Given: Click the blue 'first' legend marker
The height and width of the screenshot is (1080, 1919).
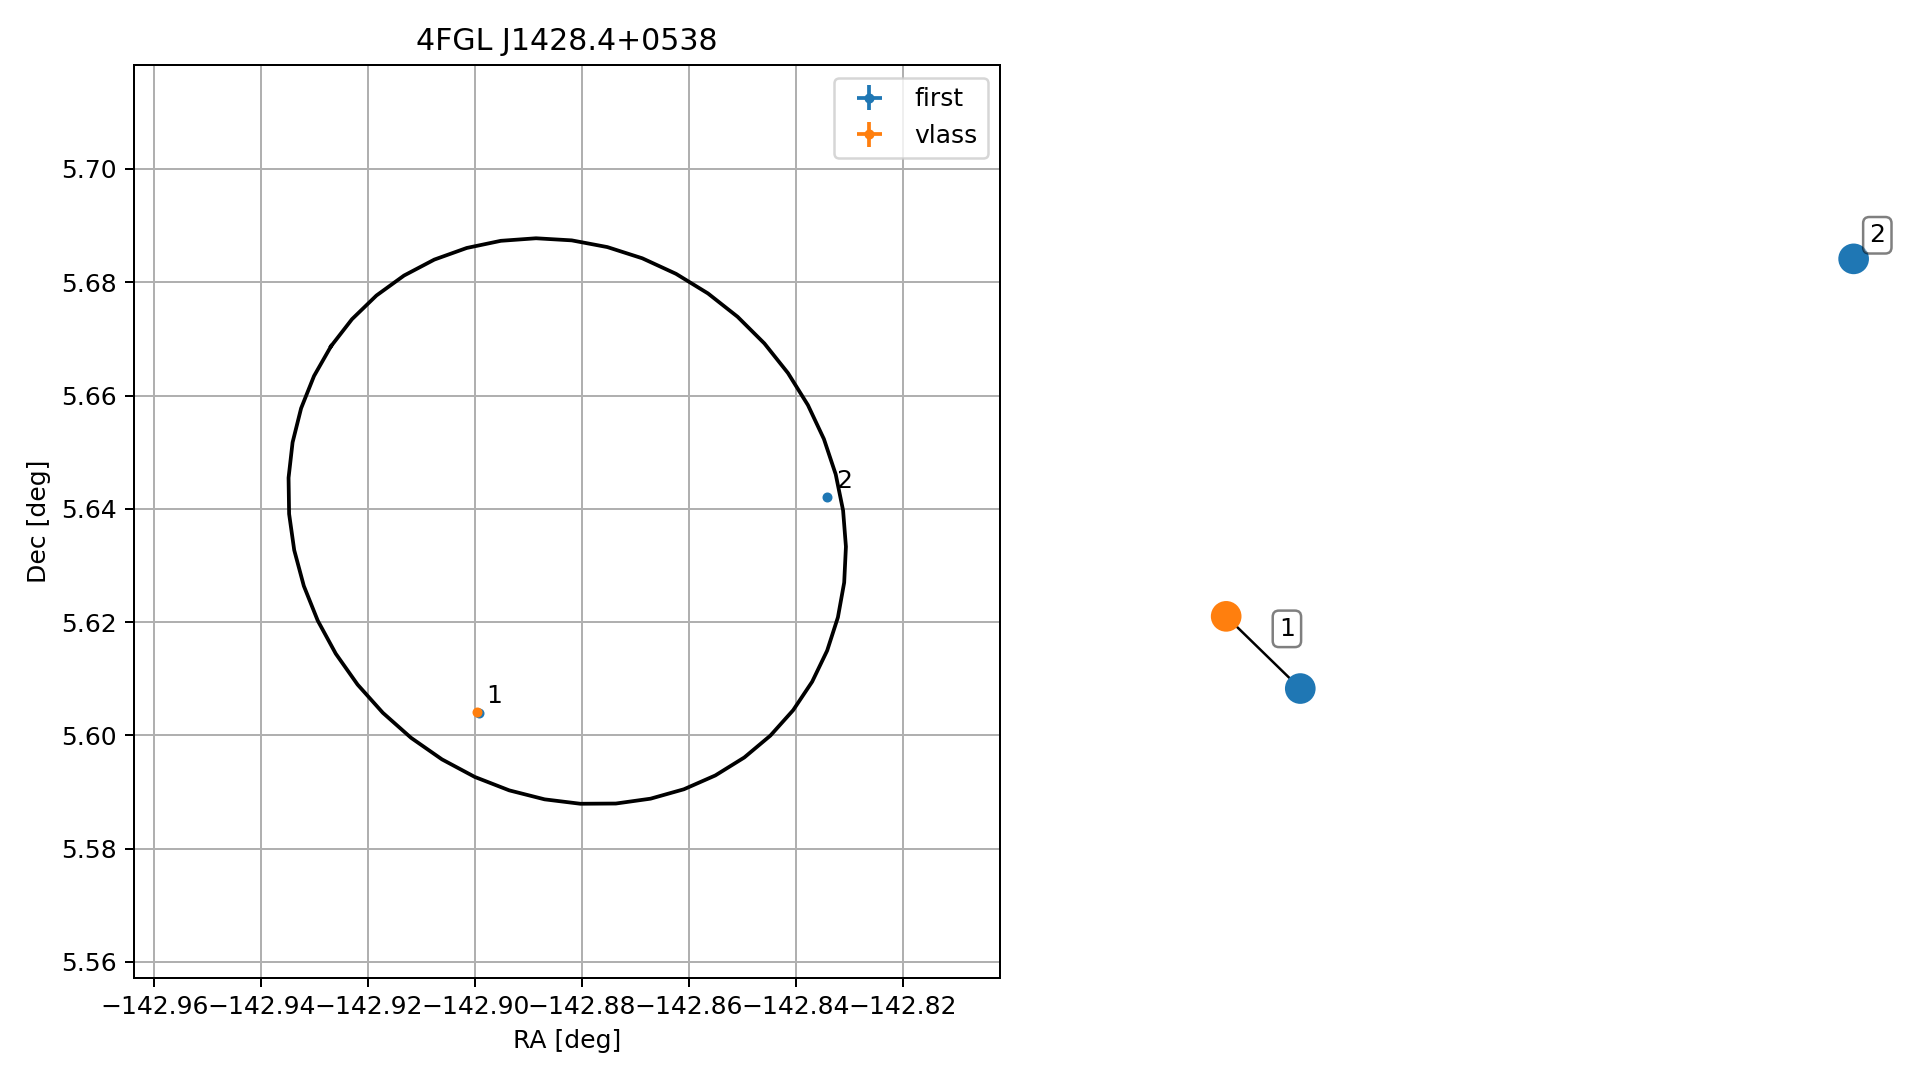Looking at the screenshot, I should 869,97.
